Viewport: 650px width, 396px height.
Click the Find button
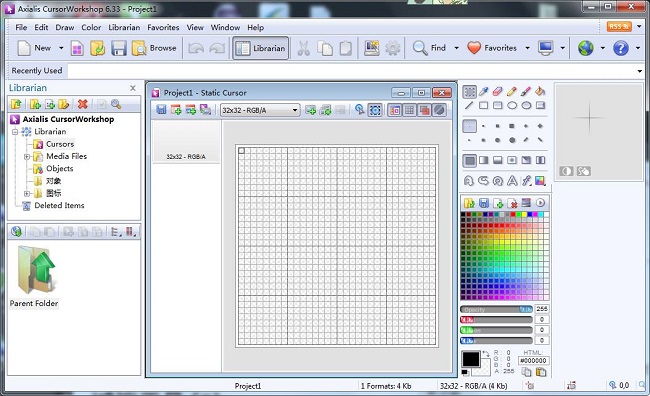tap(429, 48)
